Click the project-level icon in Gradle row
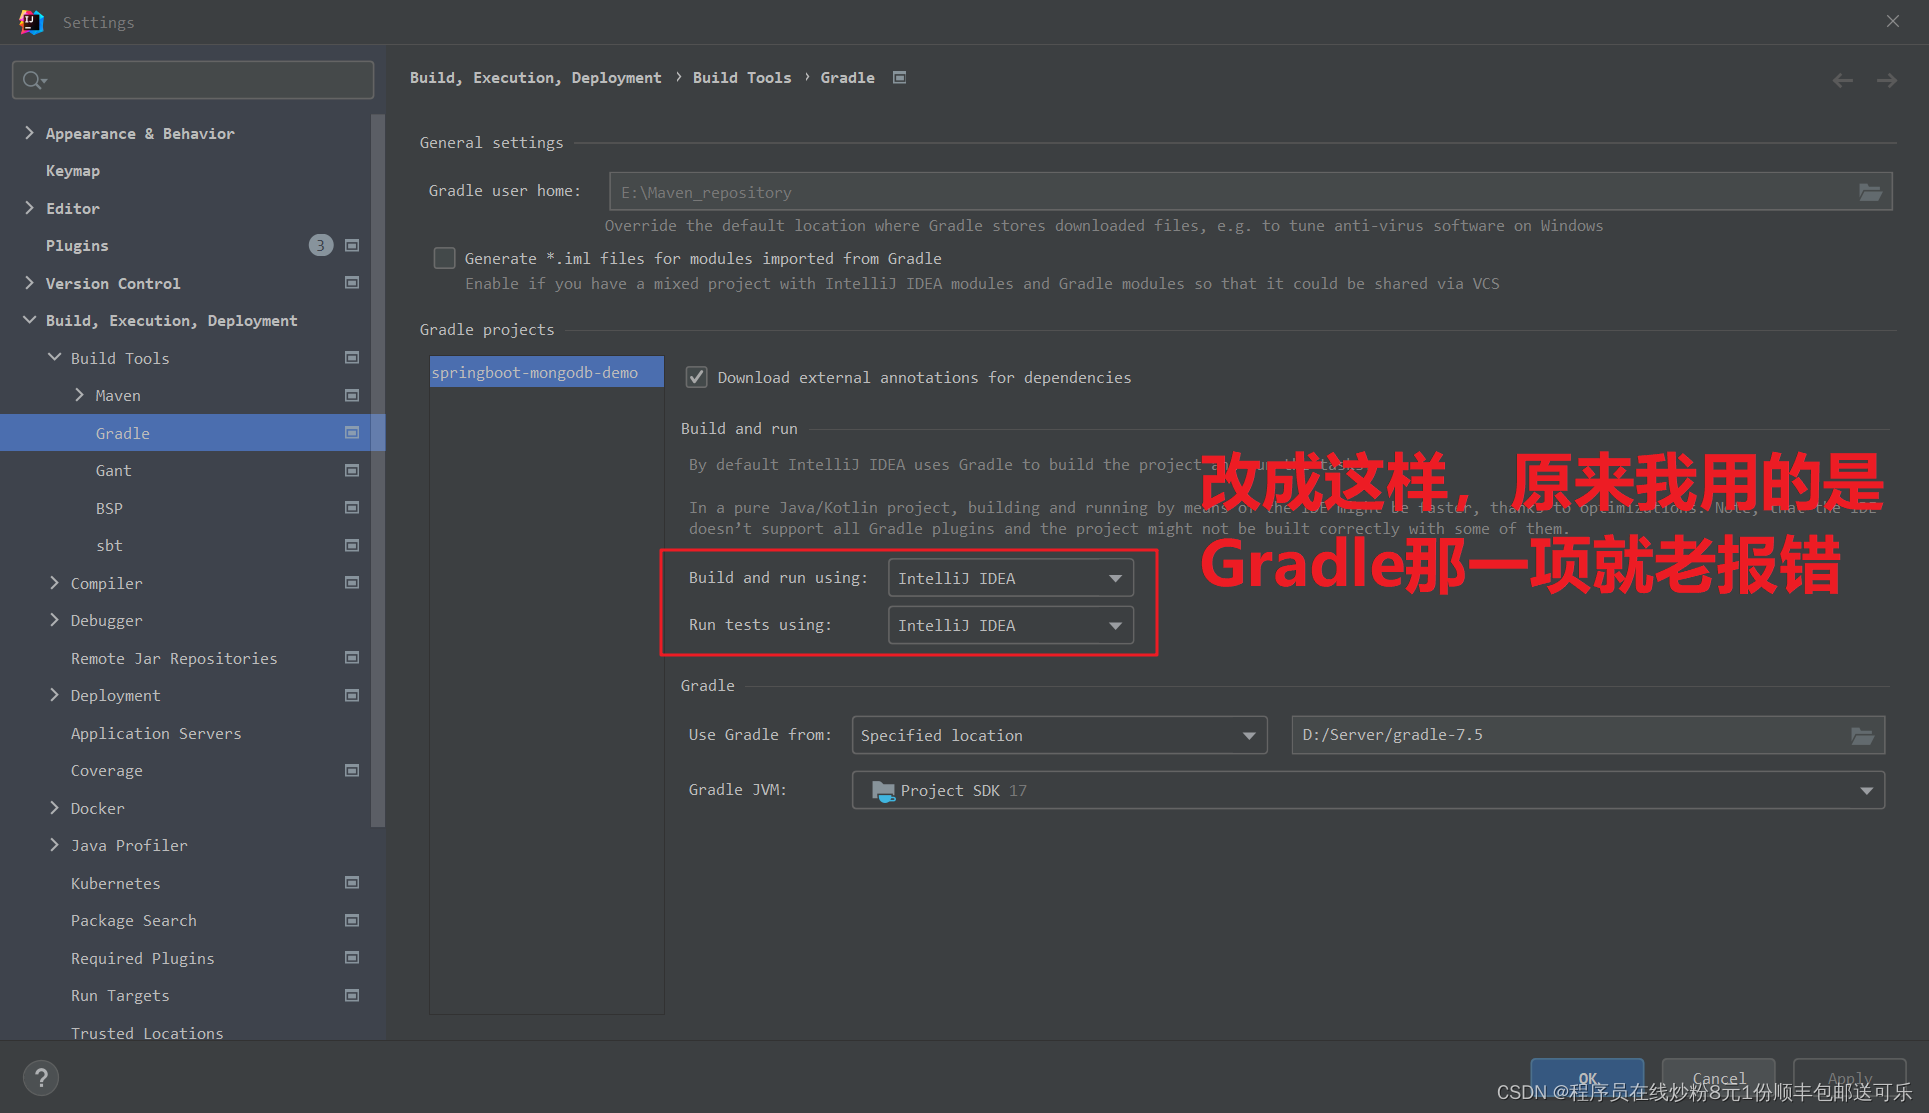 [352, 433]
